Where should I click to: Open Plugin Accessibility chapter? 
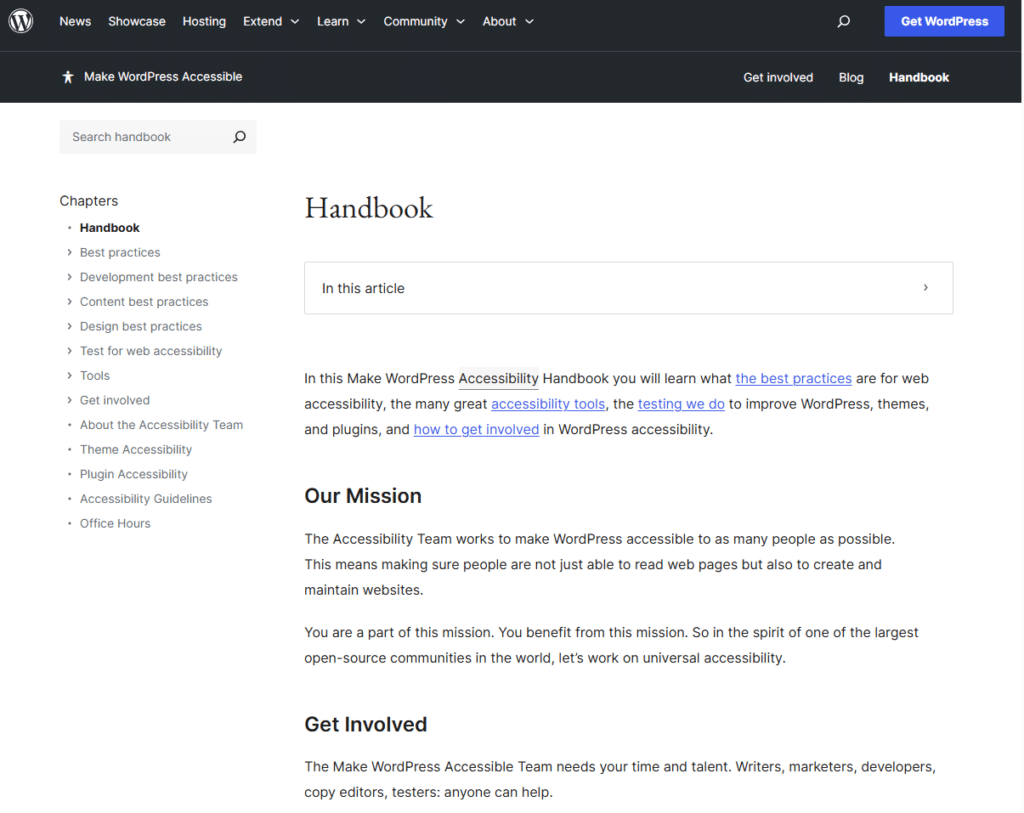coord(133,474)
